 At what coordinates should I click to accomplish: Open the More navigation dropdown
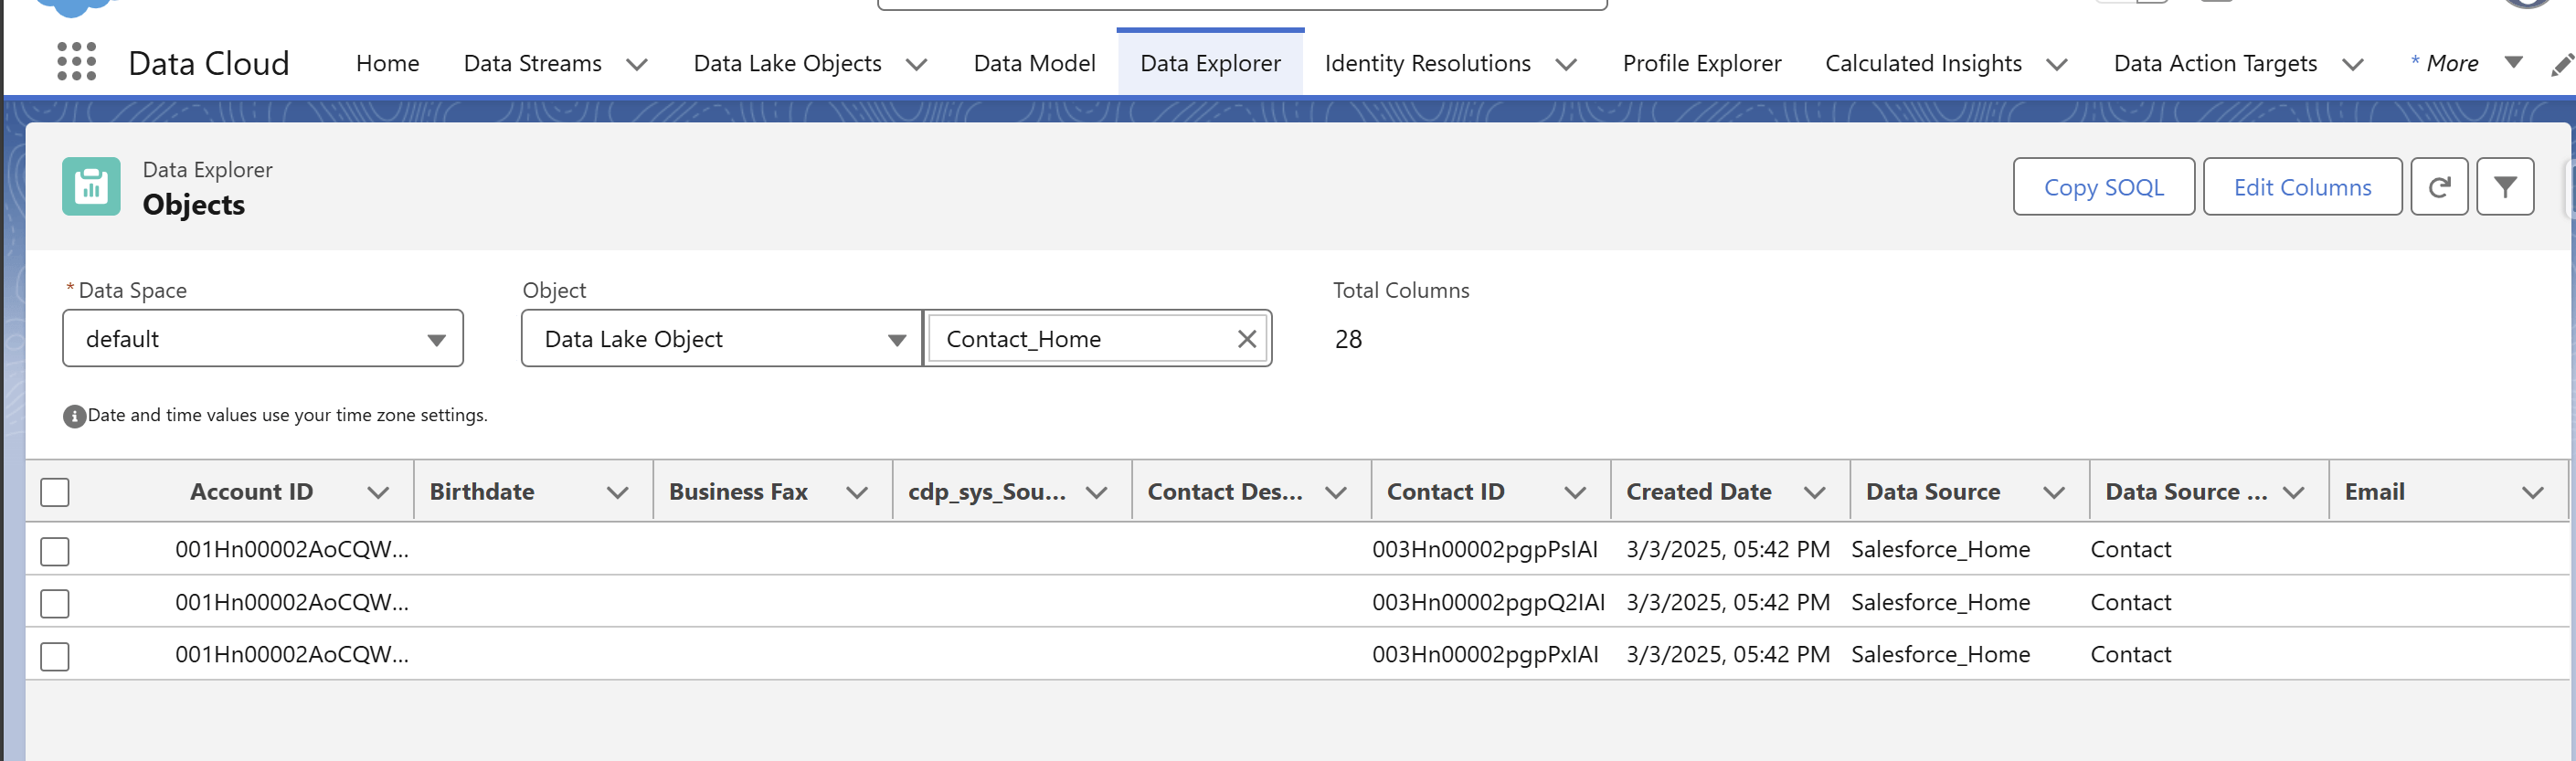coord(2512,63)
